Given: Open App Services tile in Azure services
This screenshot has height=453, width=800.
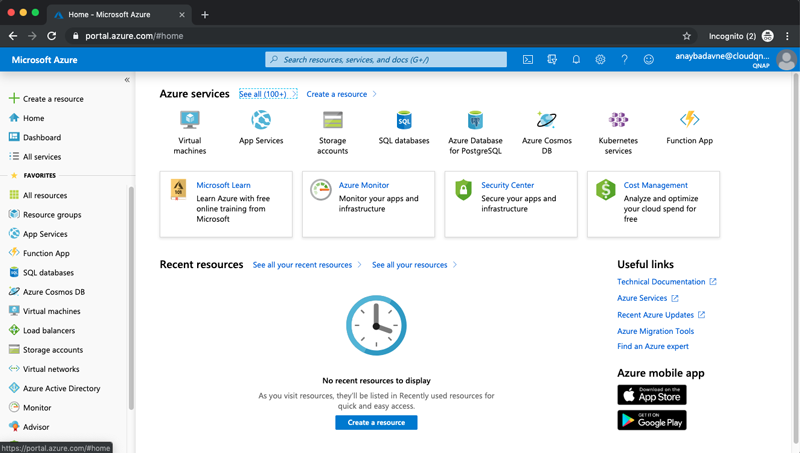Looking at the screenshot, I should (x=261, y=128).
